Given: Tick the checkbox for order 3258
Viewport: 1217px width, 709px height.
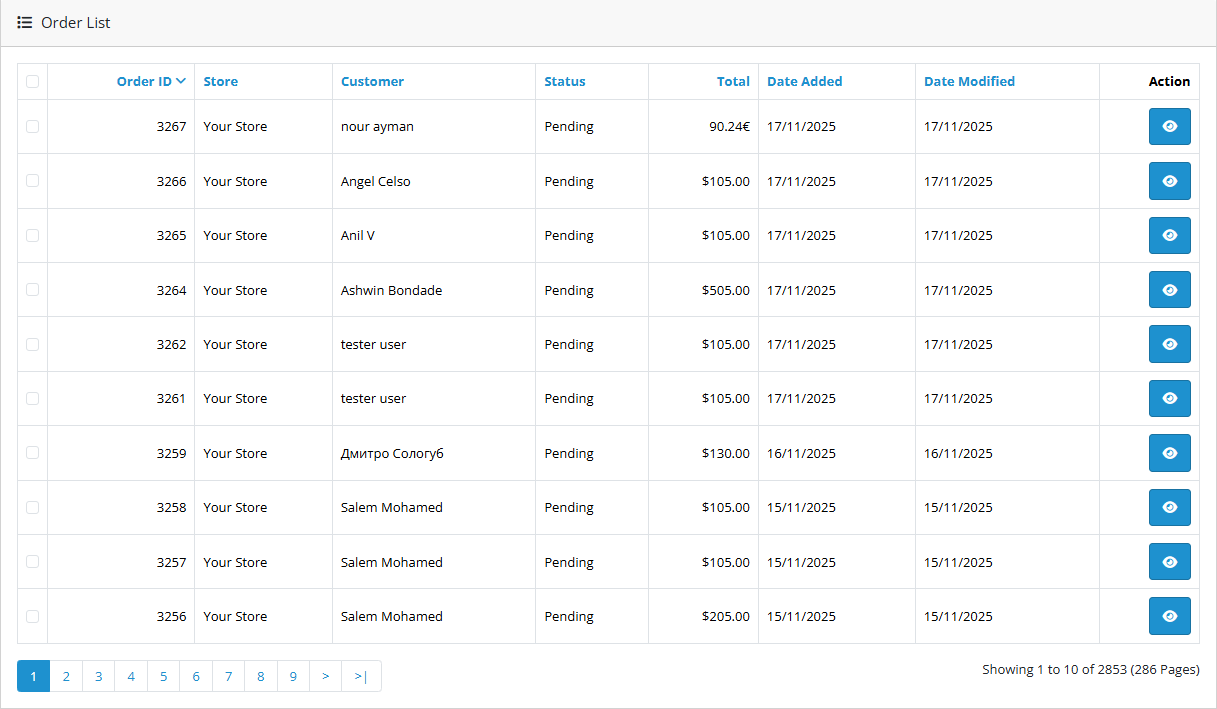Looking at the screenshot, I should coord(33,507).
